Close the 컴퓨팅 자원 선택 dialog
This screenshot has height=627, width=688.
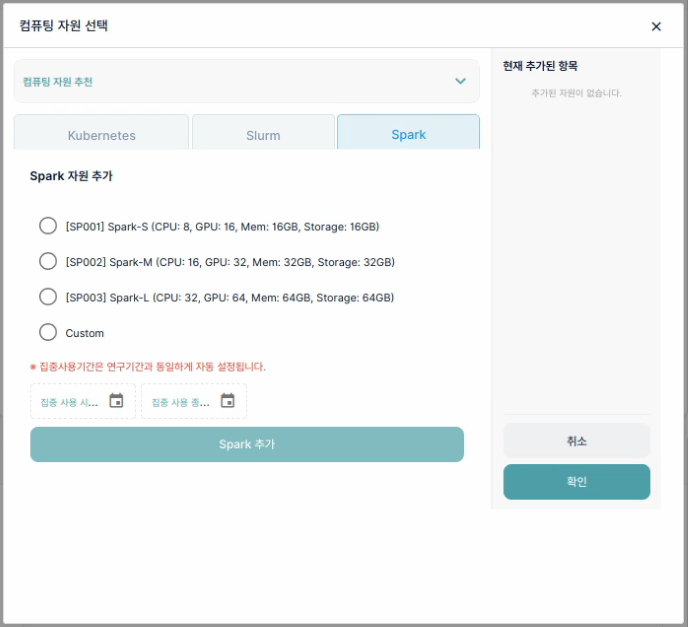(x=656, y=27)
